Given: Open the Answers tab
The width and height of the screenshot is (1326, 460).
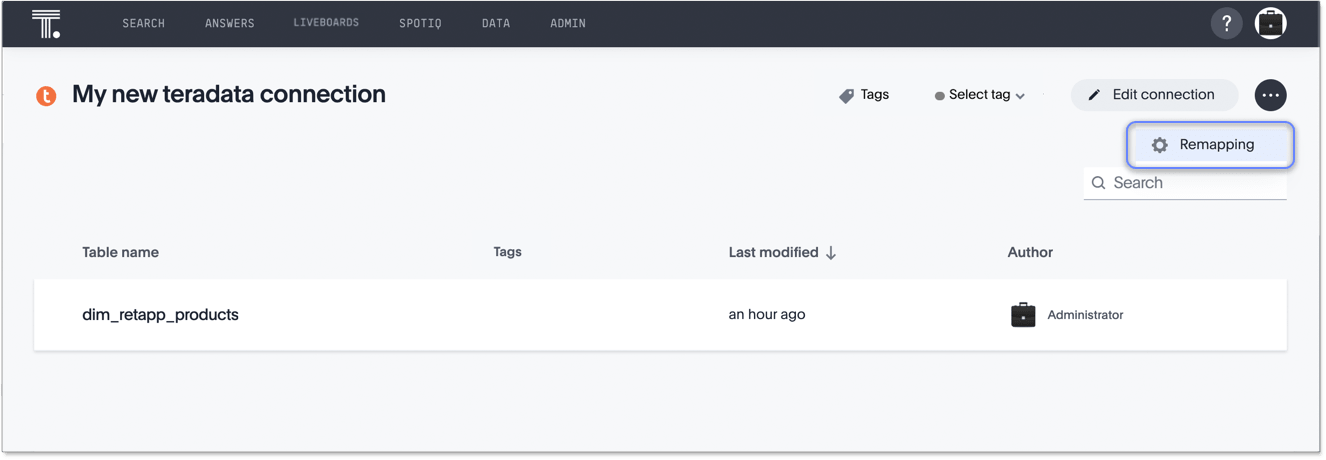Looking at the screenshot, I should pos(229,23).
